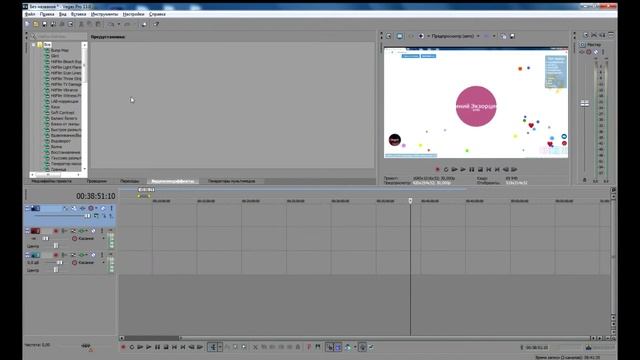Click Play under the preview window
640x360 pixels.
463,169
